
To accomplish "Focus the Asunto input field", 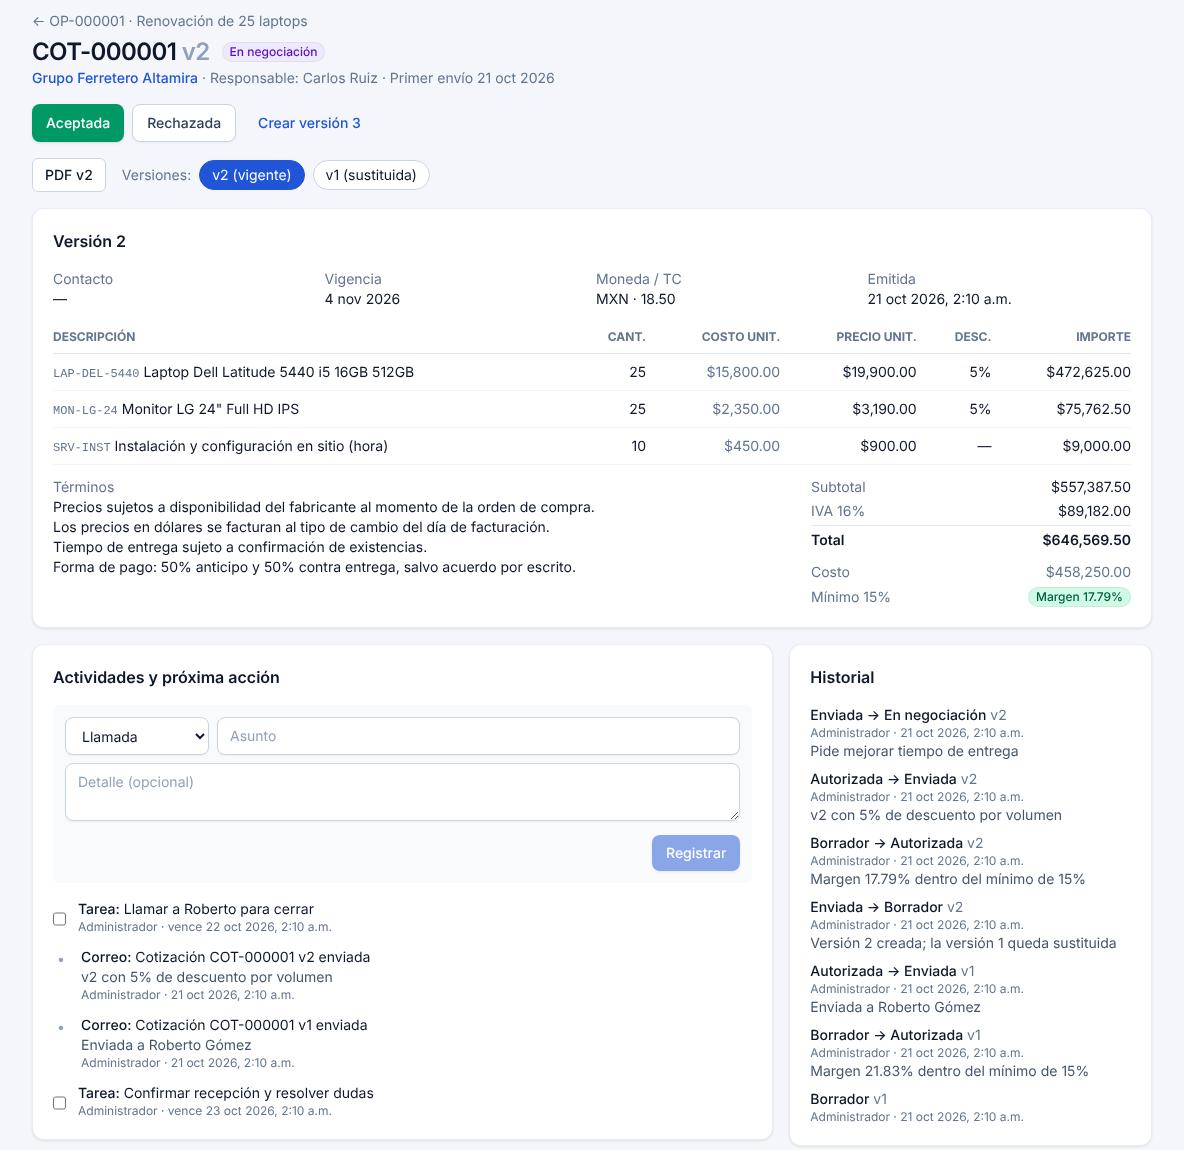I will 478,736.
